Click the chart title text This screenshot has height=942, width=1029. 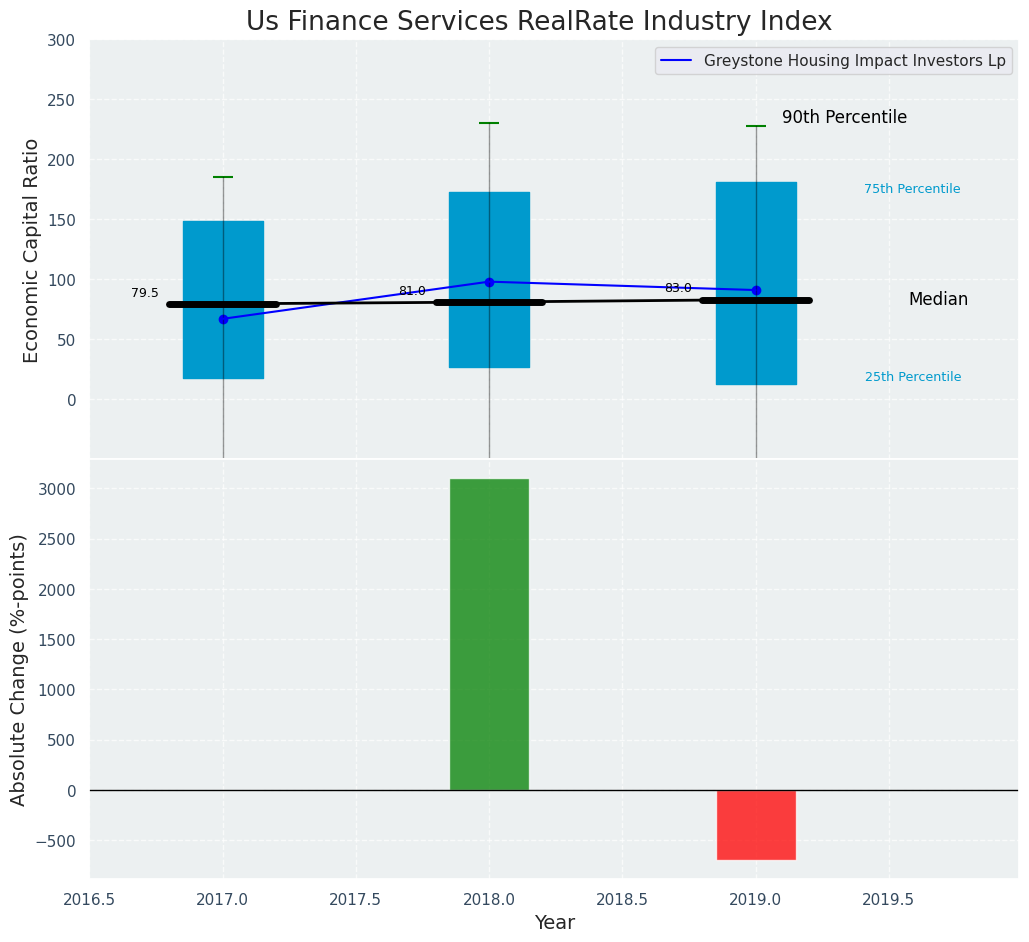[538, 21]
